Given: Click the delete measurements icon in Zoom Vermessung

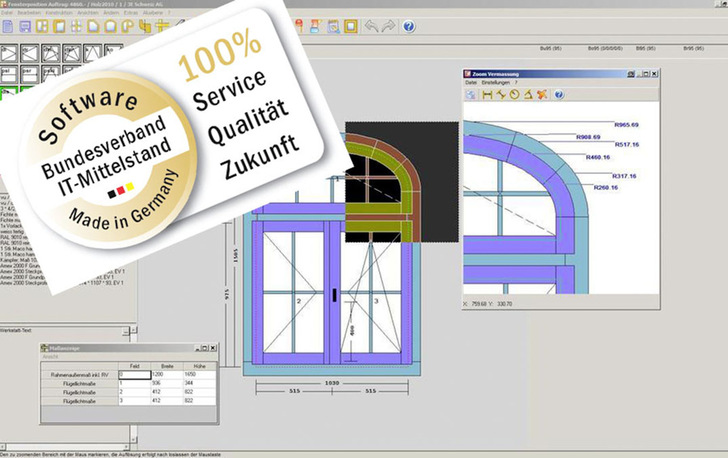Looking at the screenshot, I should tap(541, 95).
